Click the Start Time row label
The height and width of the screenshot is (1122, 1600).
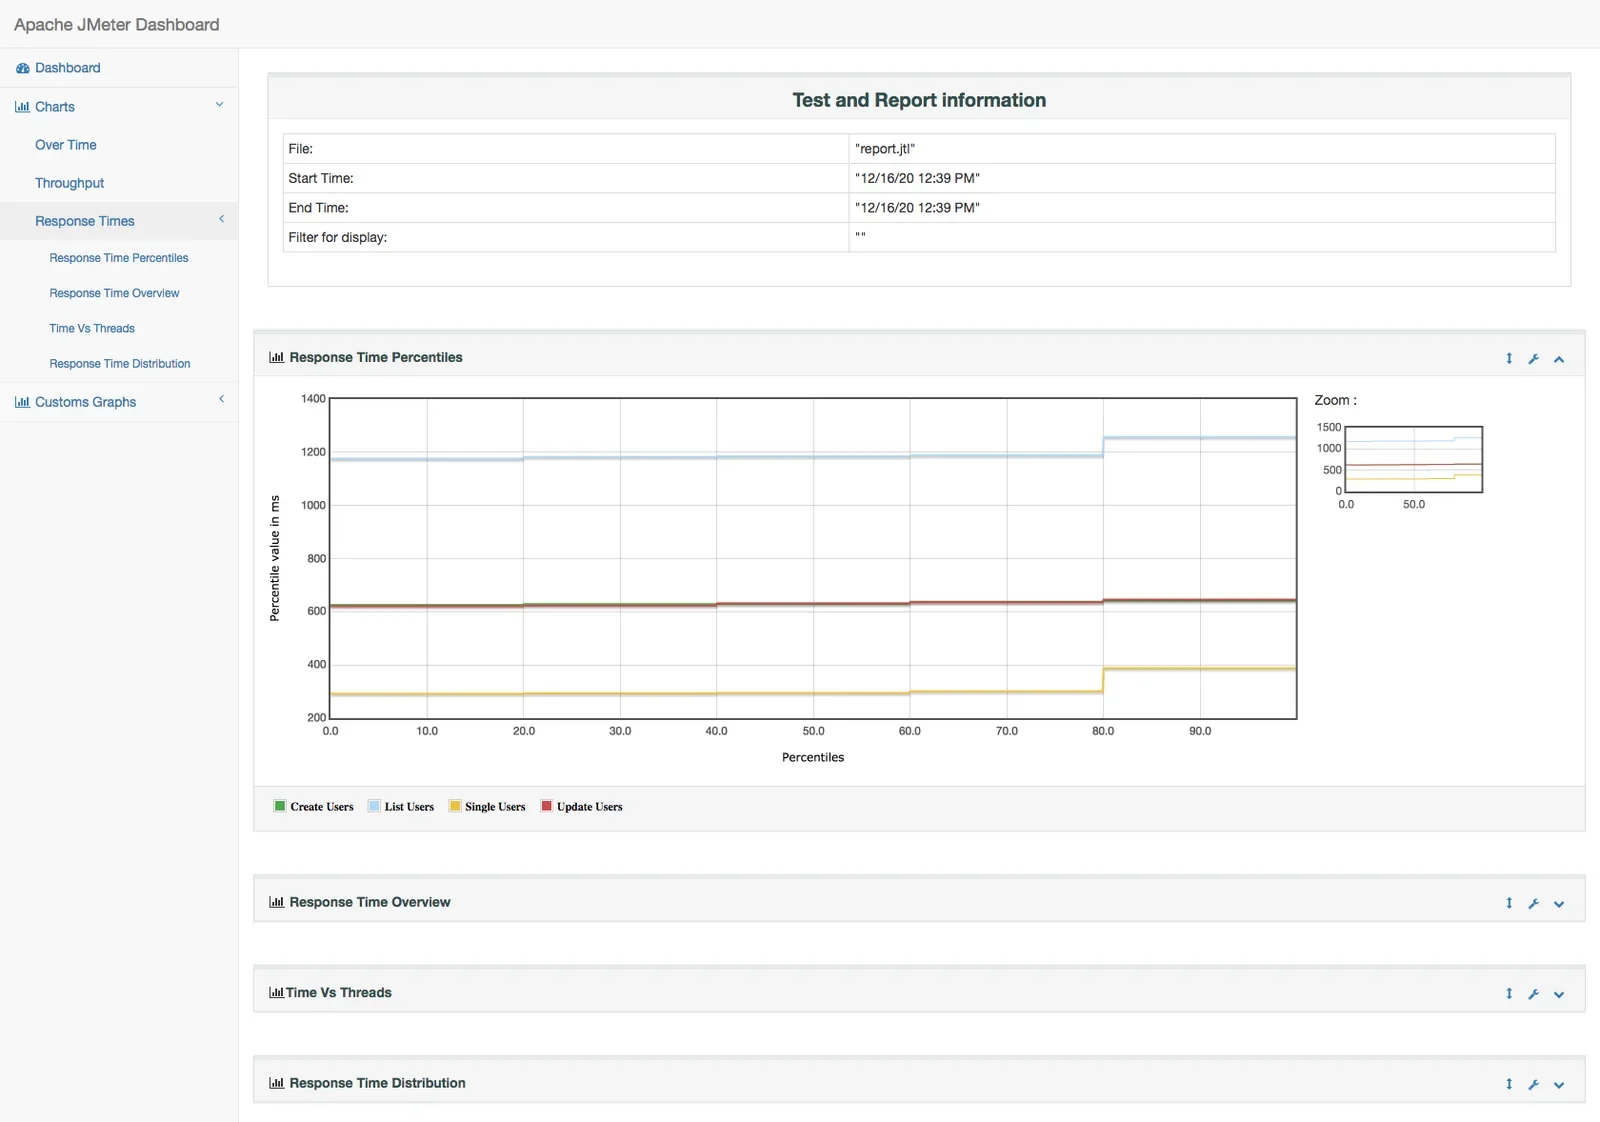coord(321,178)
